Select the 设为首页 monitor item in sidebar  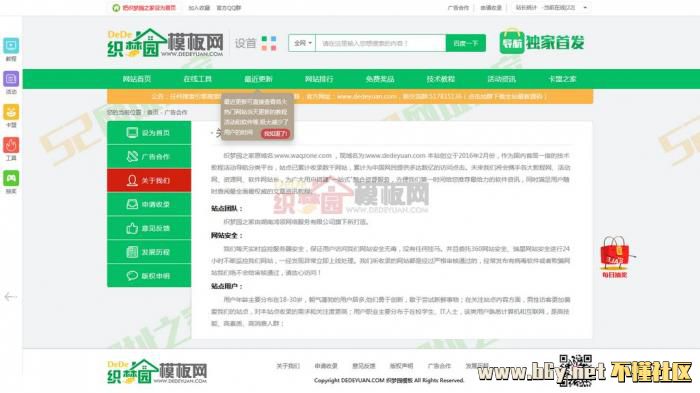[149, 133]
